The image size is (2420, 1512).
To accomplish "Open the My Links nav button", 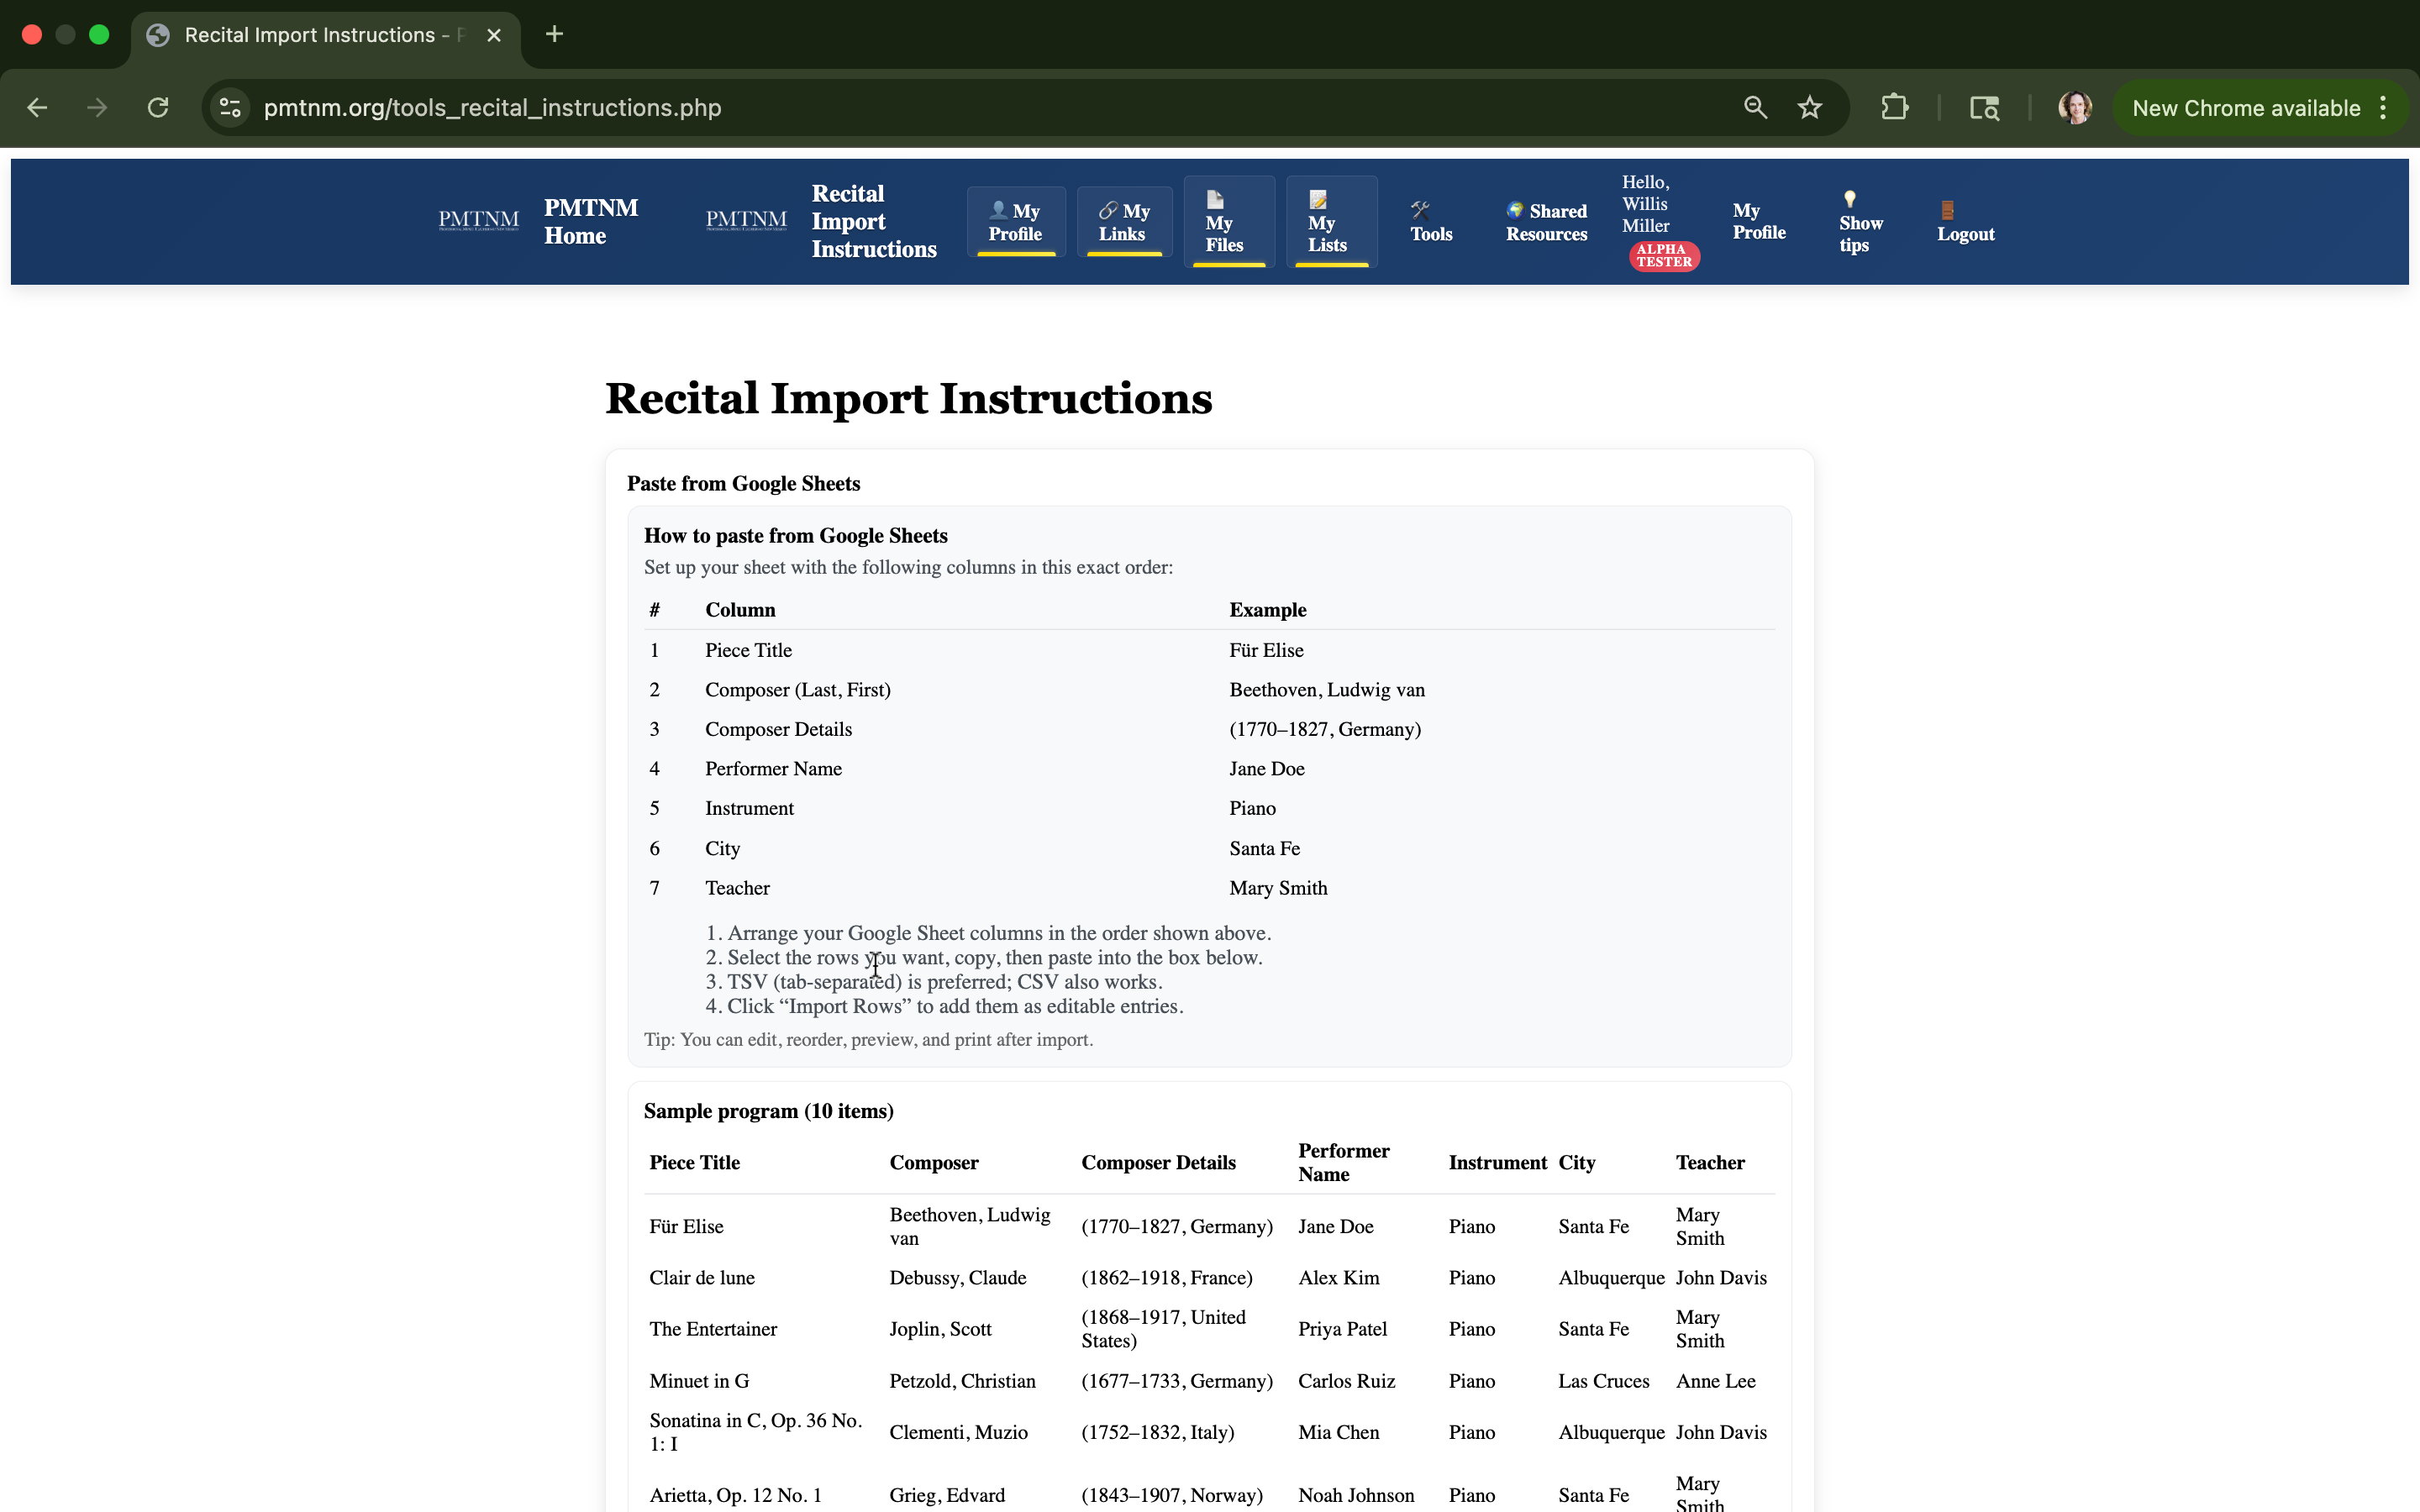I will 1124,222.
